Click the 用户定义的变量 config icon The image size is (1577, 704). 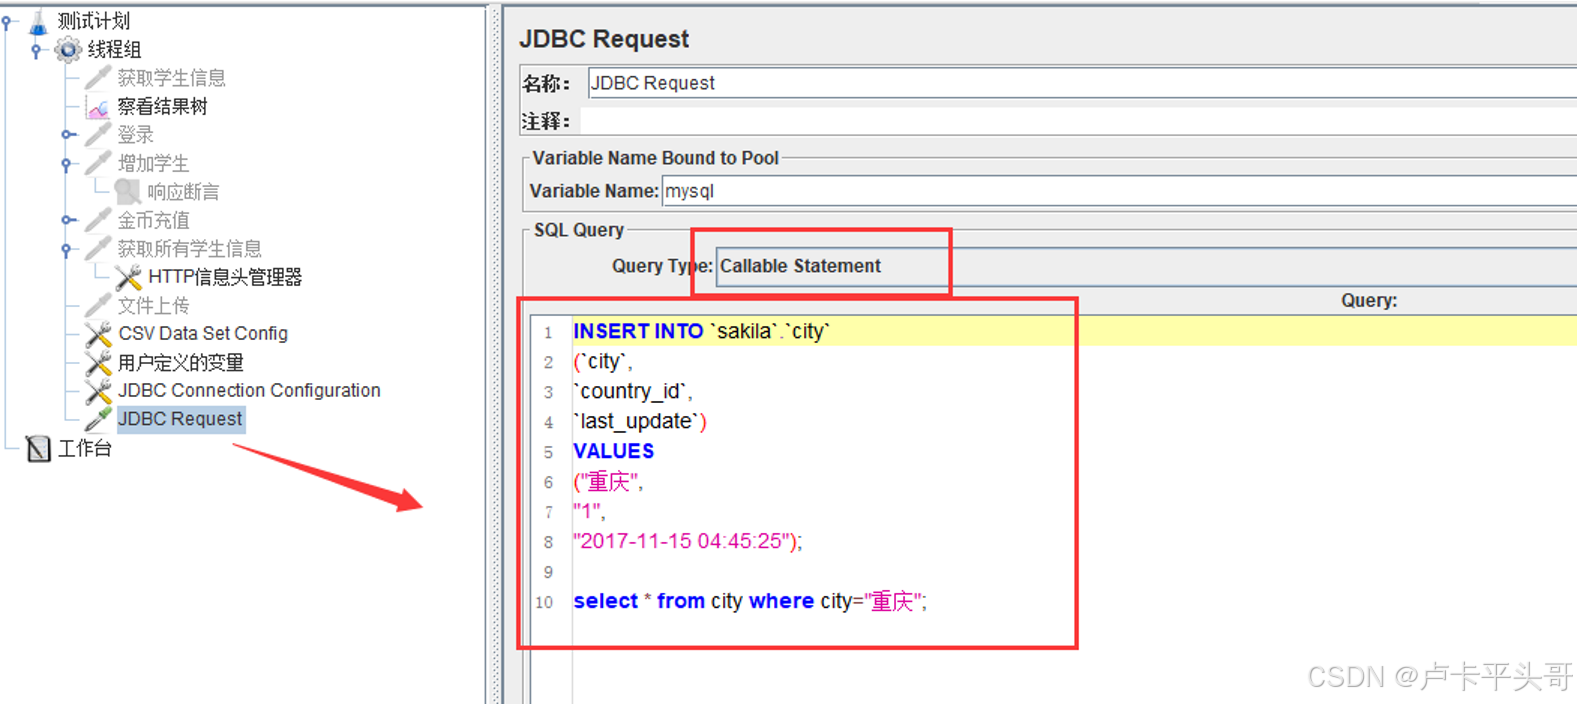98,362
